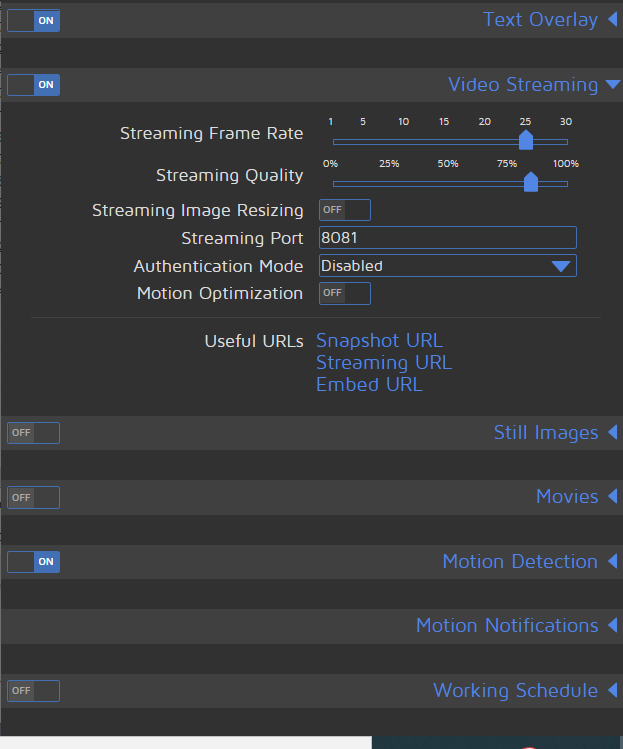Enable Streaming Image Resizing

[x=344, y=210]
